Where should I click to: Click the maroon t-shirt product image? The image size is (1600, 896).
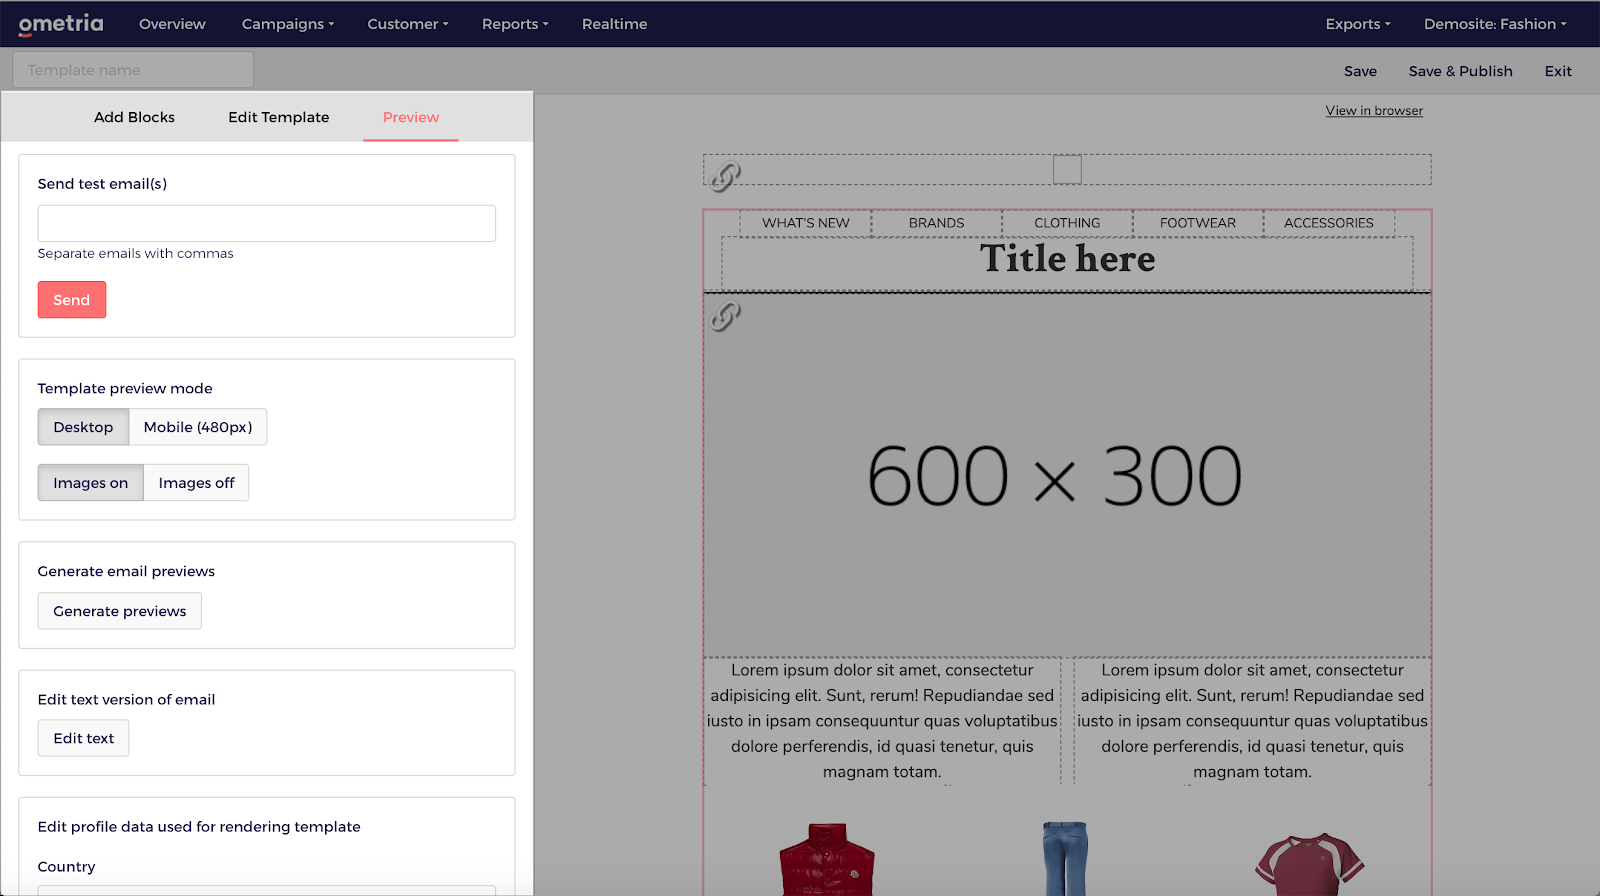pos(1310,864)
